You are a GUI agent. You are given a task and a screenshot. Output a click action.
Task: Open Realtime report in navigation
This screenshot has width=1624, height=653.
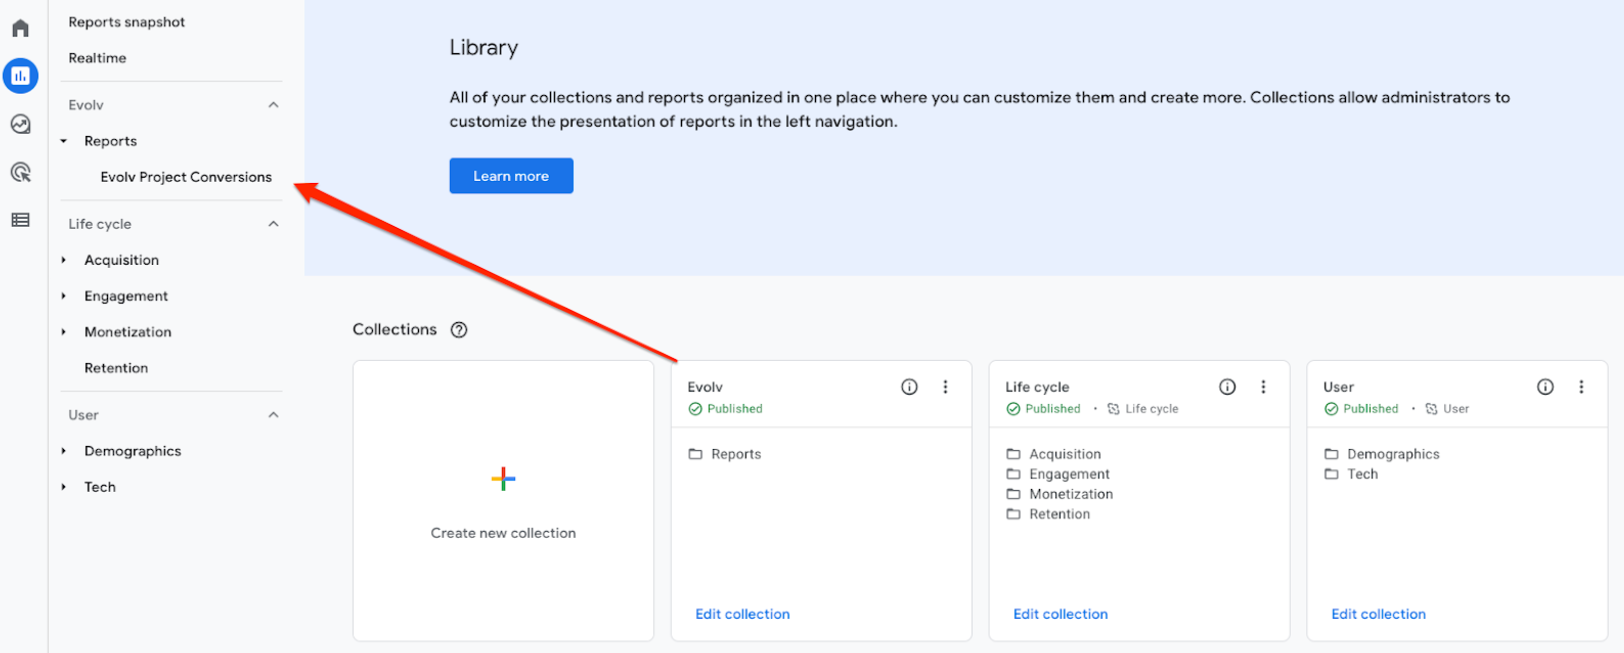click(97, 58)
